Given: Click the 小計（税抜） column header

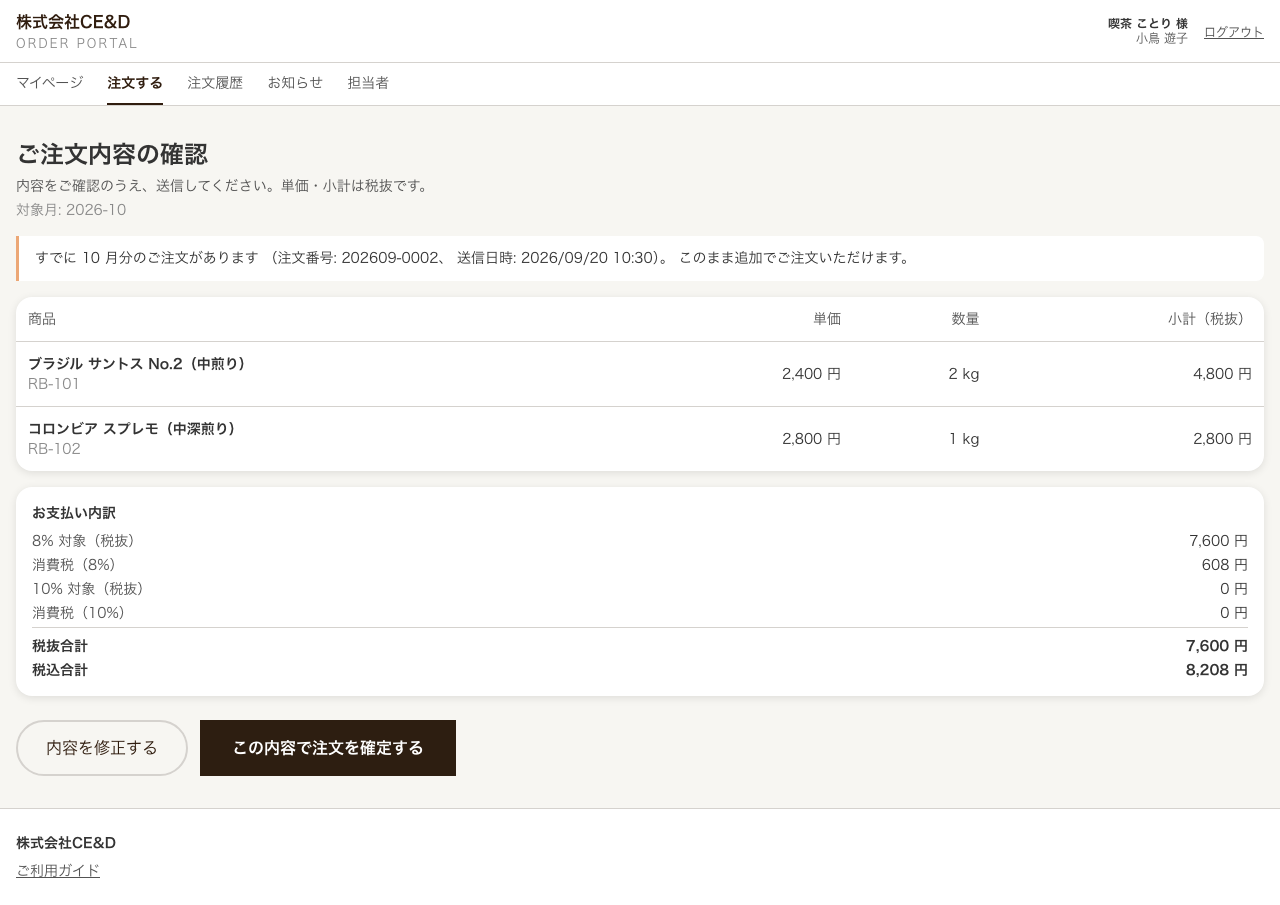Looking at the screenshot, I should [1210, 319].
